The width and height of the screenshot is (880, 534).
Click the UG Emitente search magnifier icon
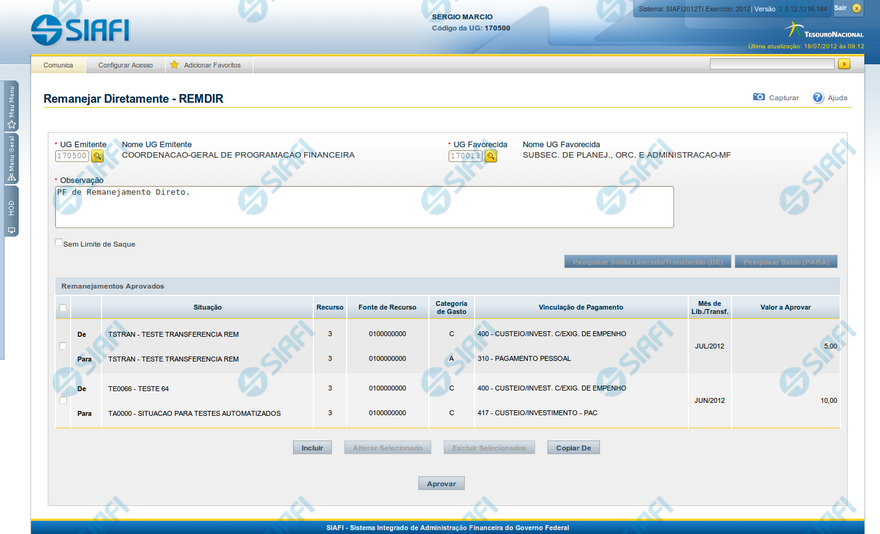click(x=98, y=156)
